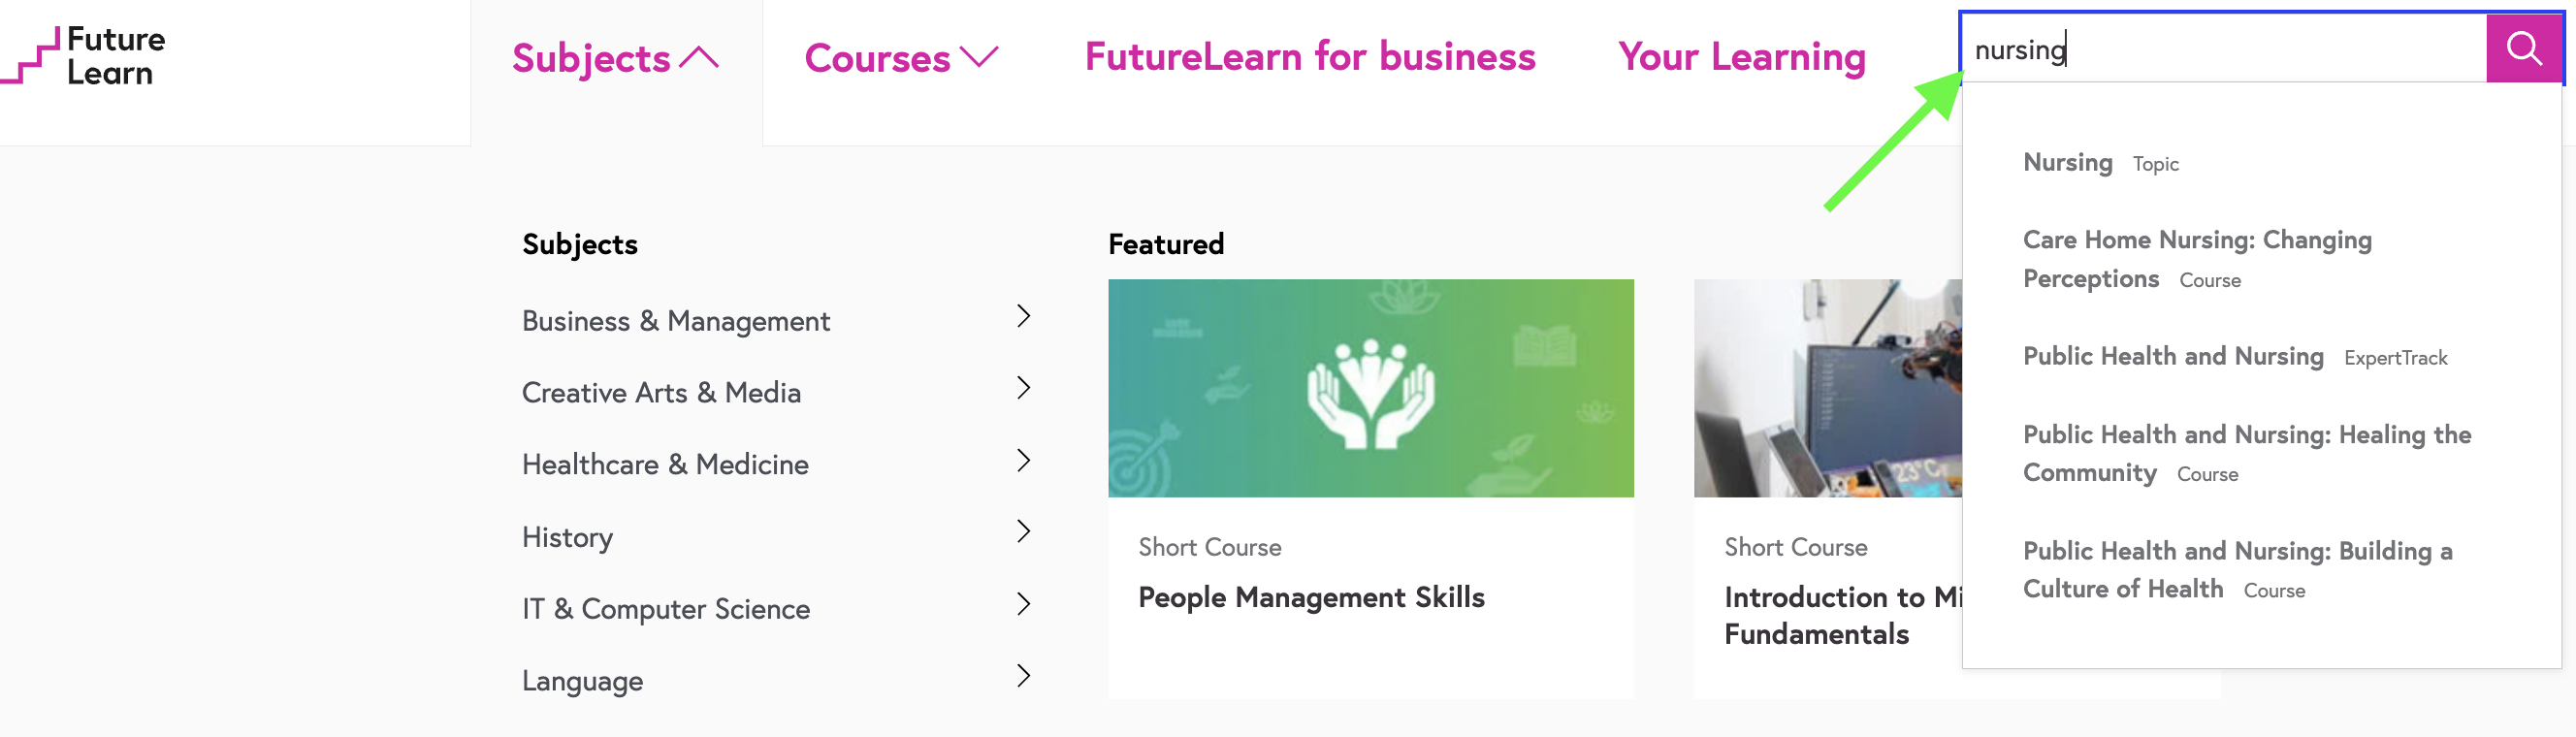The image size is (2576, 737).
Task: Expand the History subject chevron arrow
Action: coord(1023,532)
